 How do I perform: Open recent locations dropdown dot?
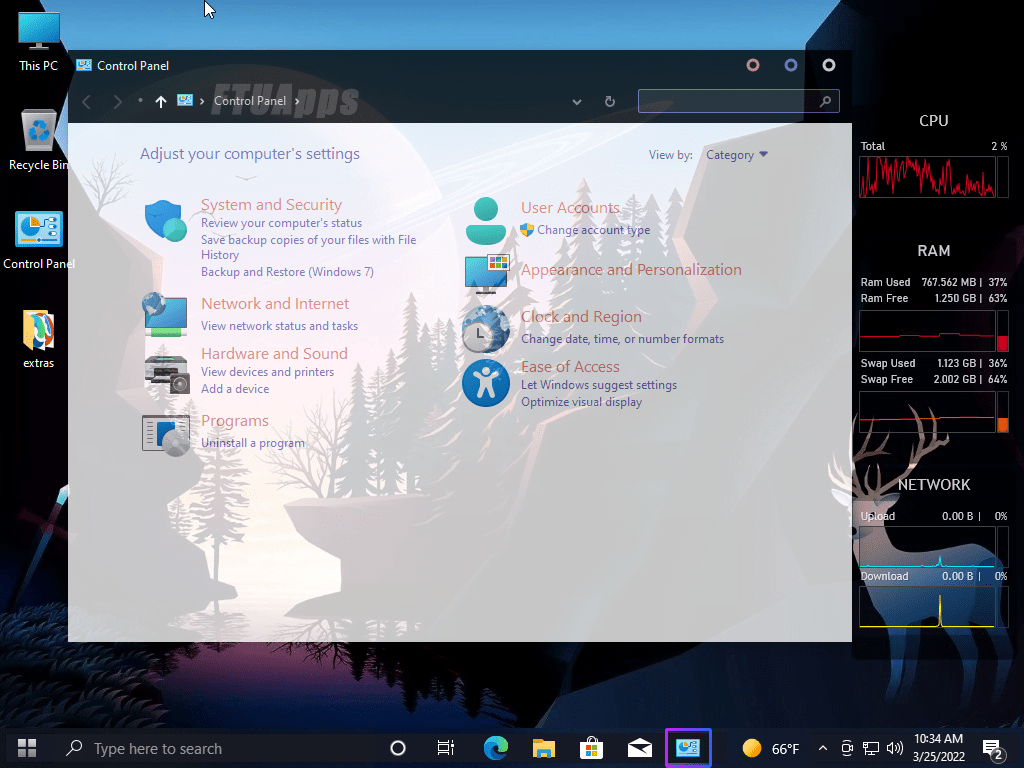[x=140, y=101]
